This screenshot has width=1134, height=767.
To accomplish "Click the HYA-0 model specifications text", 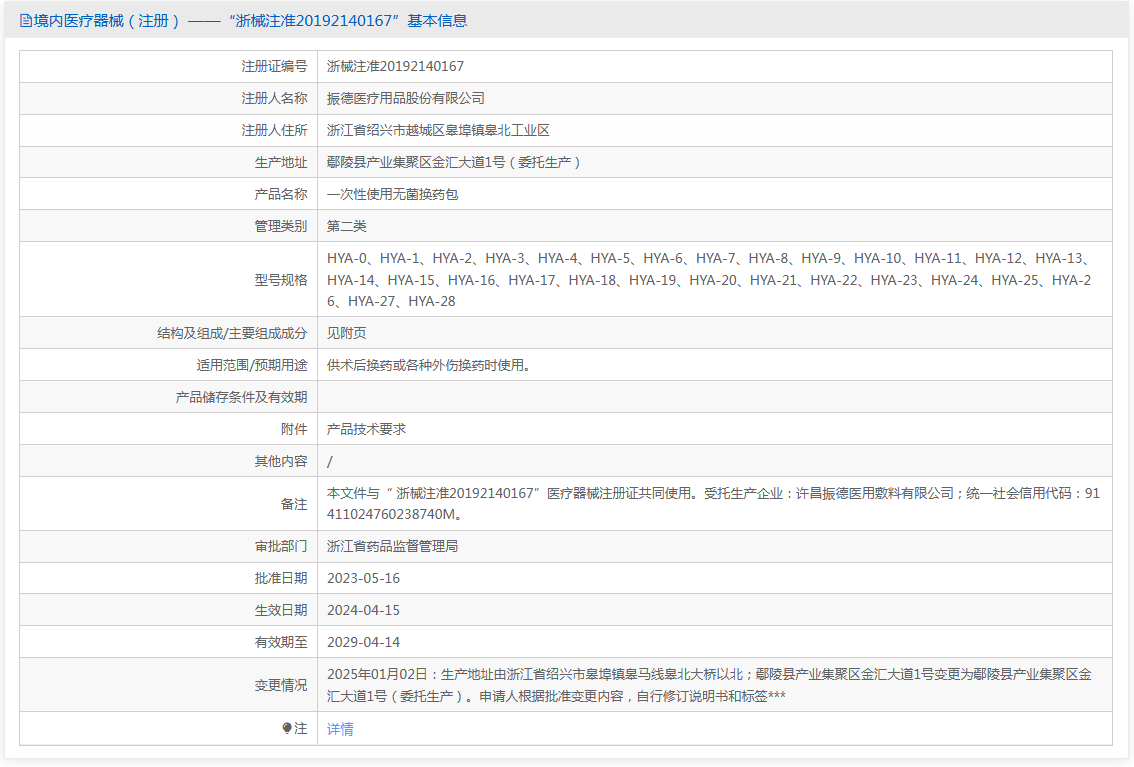I will click(709, 280).
